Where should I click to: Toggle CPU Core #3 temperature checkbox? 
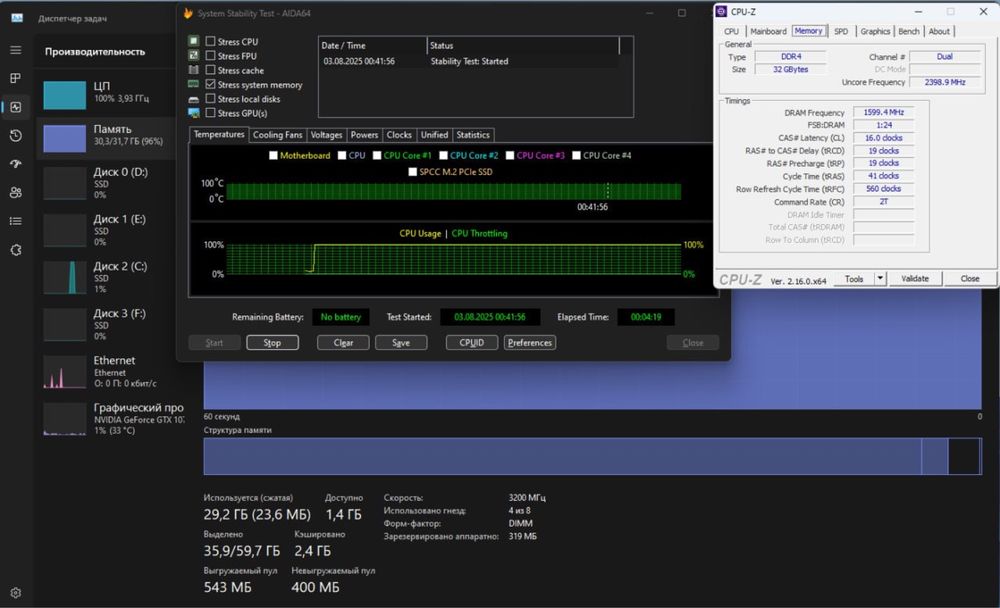pos(510,156)
